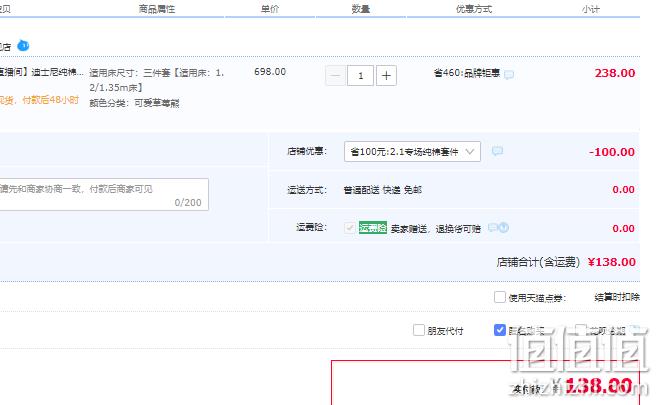Click the subtotal 238.00
Viewport: 658px width, 405px height.
click(615, 73)
